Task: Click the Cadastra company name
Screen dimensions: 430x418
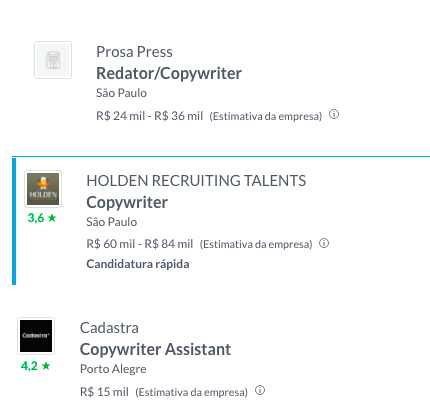Action: [109, 328]
